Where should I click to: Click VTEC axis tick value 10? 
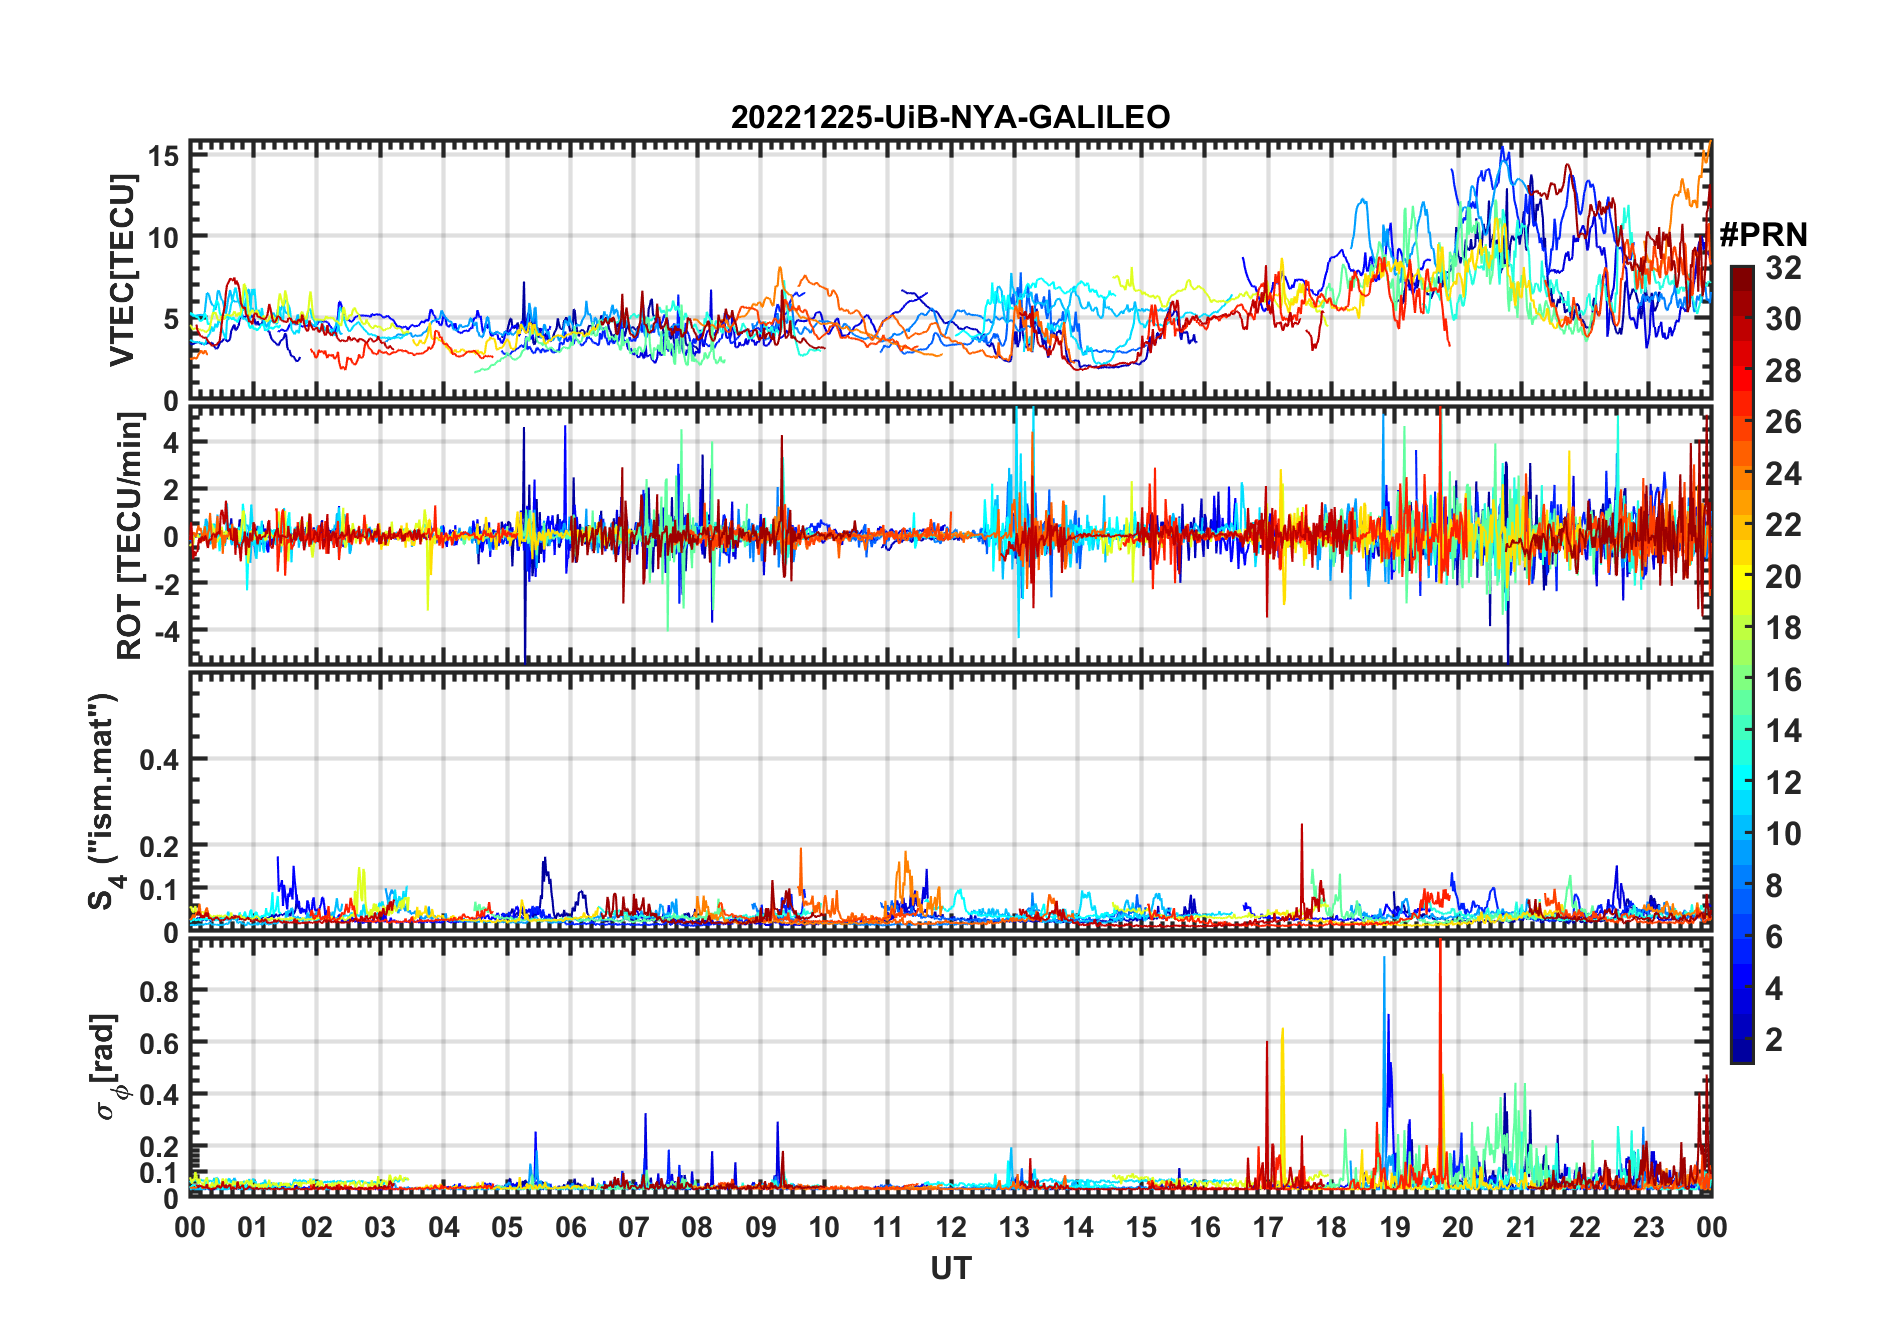click(163, 237)
